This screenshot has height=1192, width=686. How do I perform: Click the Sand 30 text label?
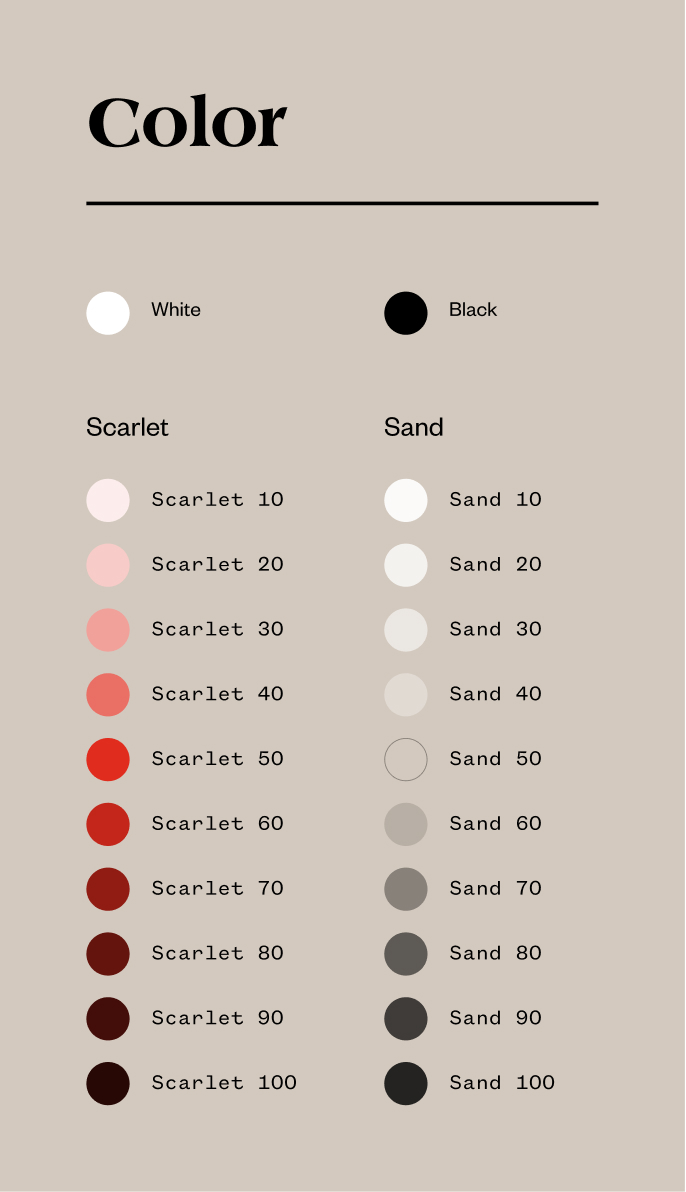click(x=495, y=629)
